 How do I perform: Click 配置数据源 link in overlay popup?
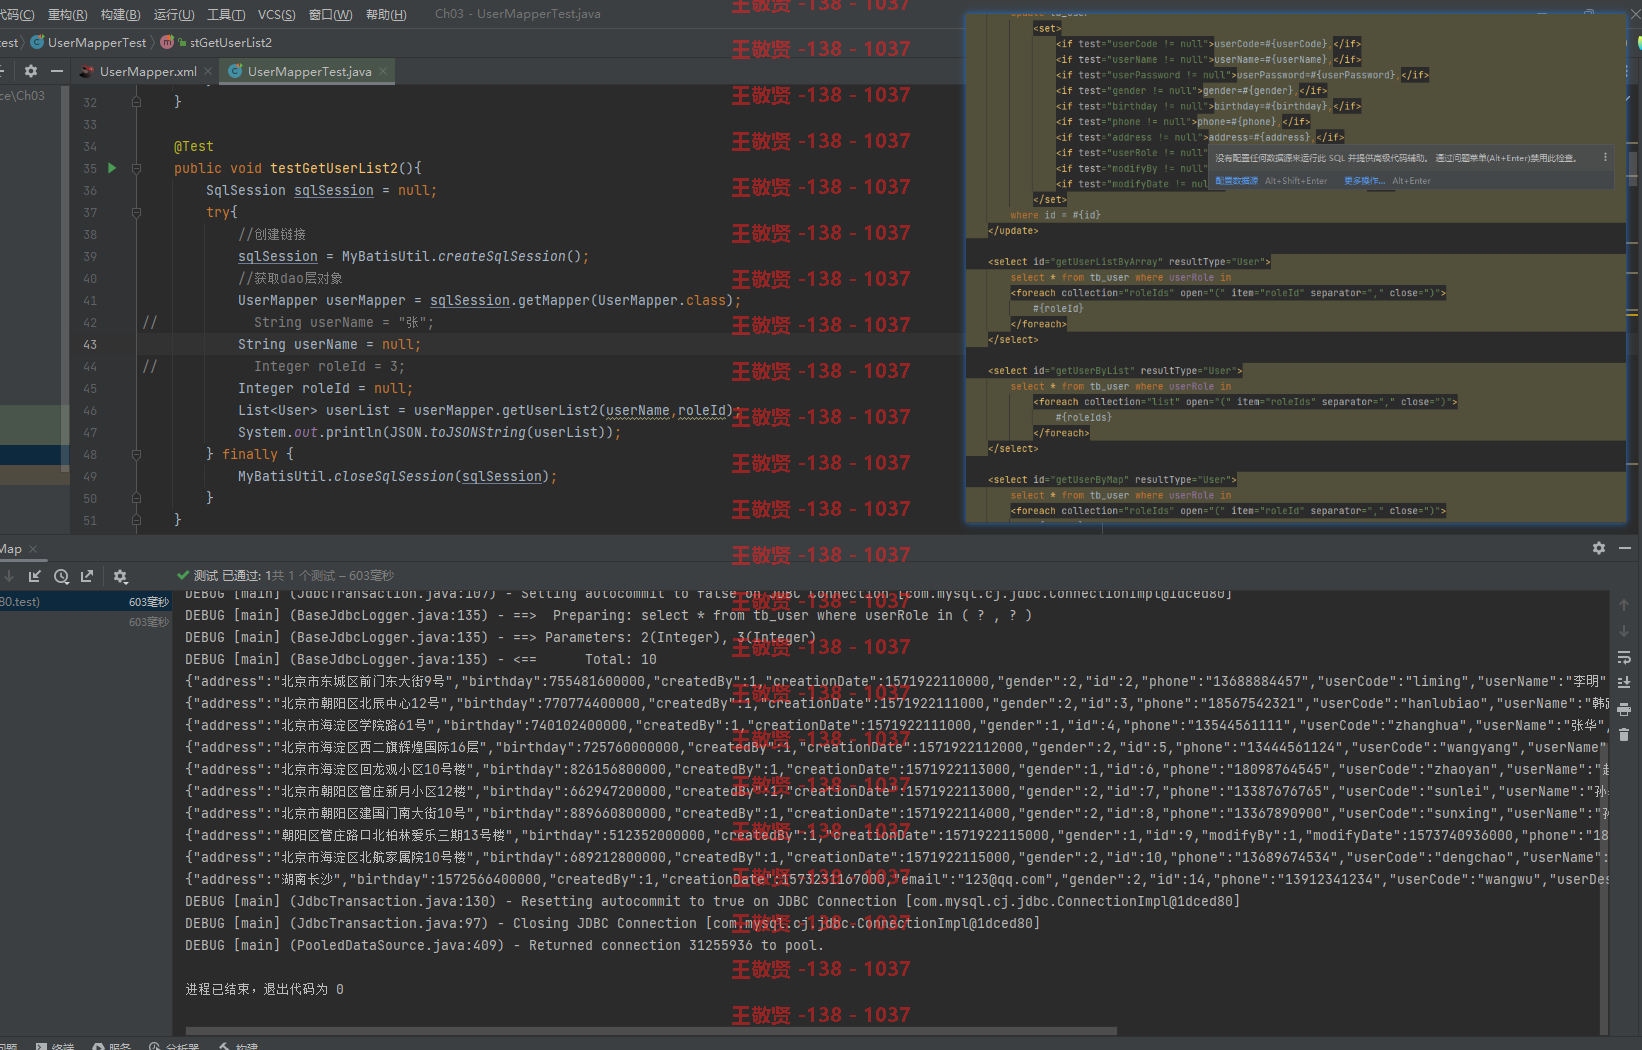[x=1236, y=181]
